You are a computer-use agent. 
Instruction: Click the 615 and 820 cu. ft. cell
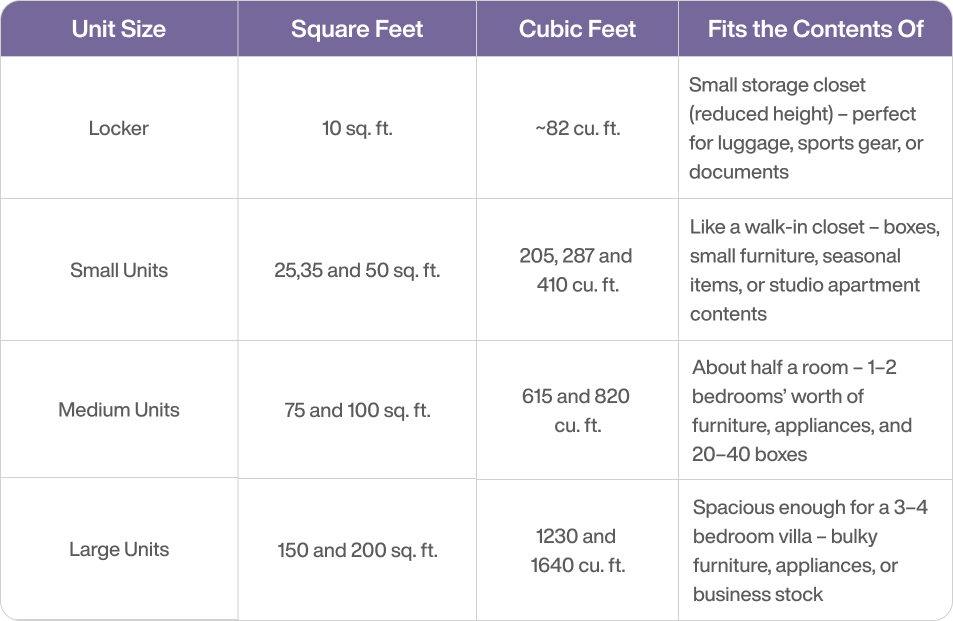click(577, 410)
